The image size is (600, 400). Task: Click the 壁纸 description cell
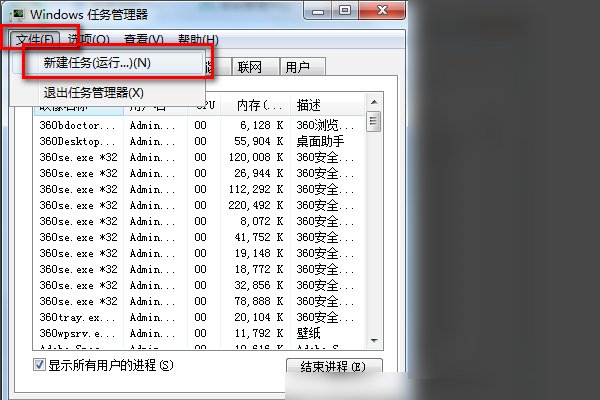pos(308,333)
